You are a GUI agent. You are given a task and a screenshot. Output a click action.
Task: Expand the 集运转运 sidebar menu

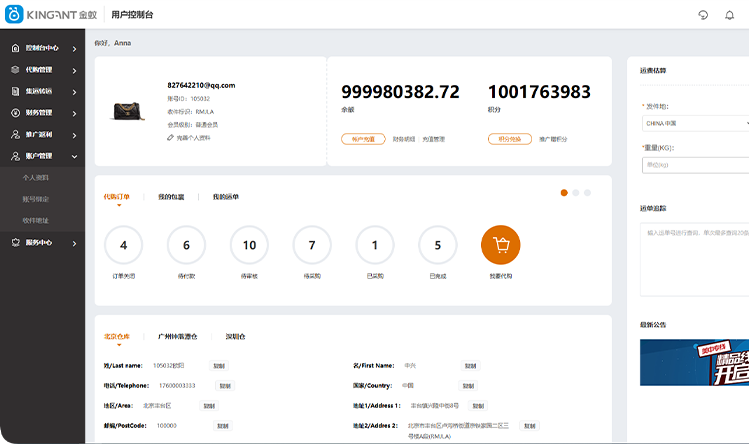[74, 92]
